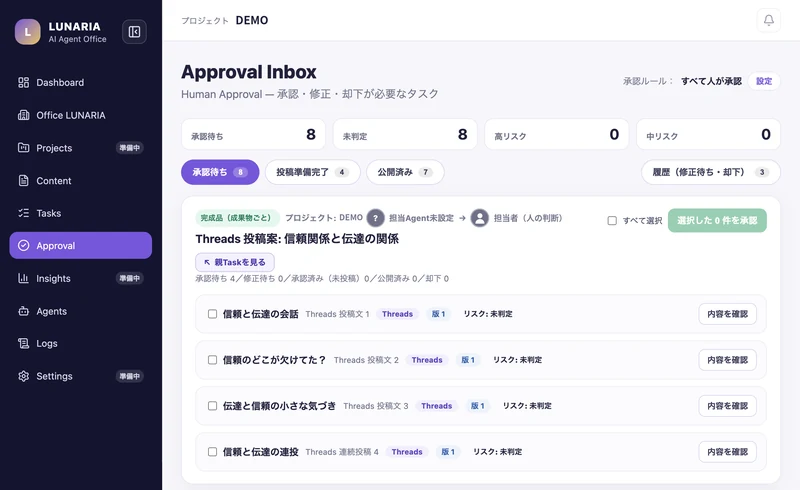800x490 pixels.
Task: Click 選択した 0 件を承認 button
Action: (x=717, y=220)
